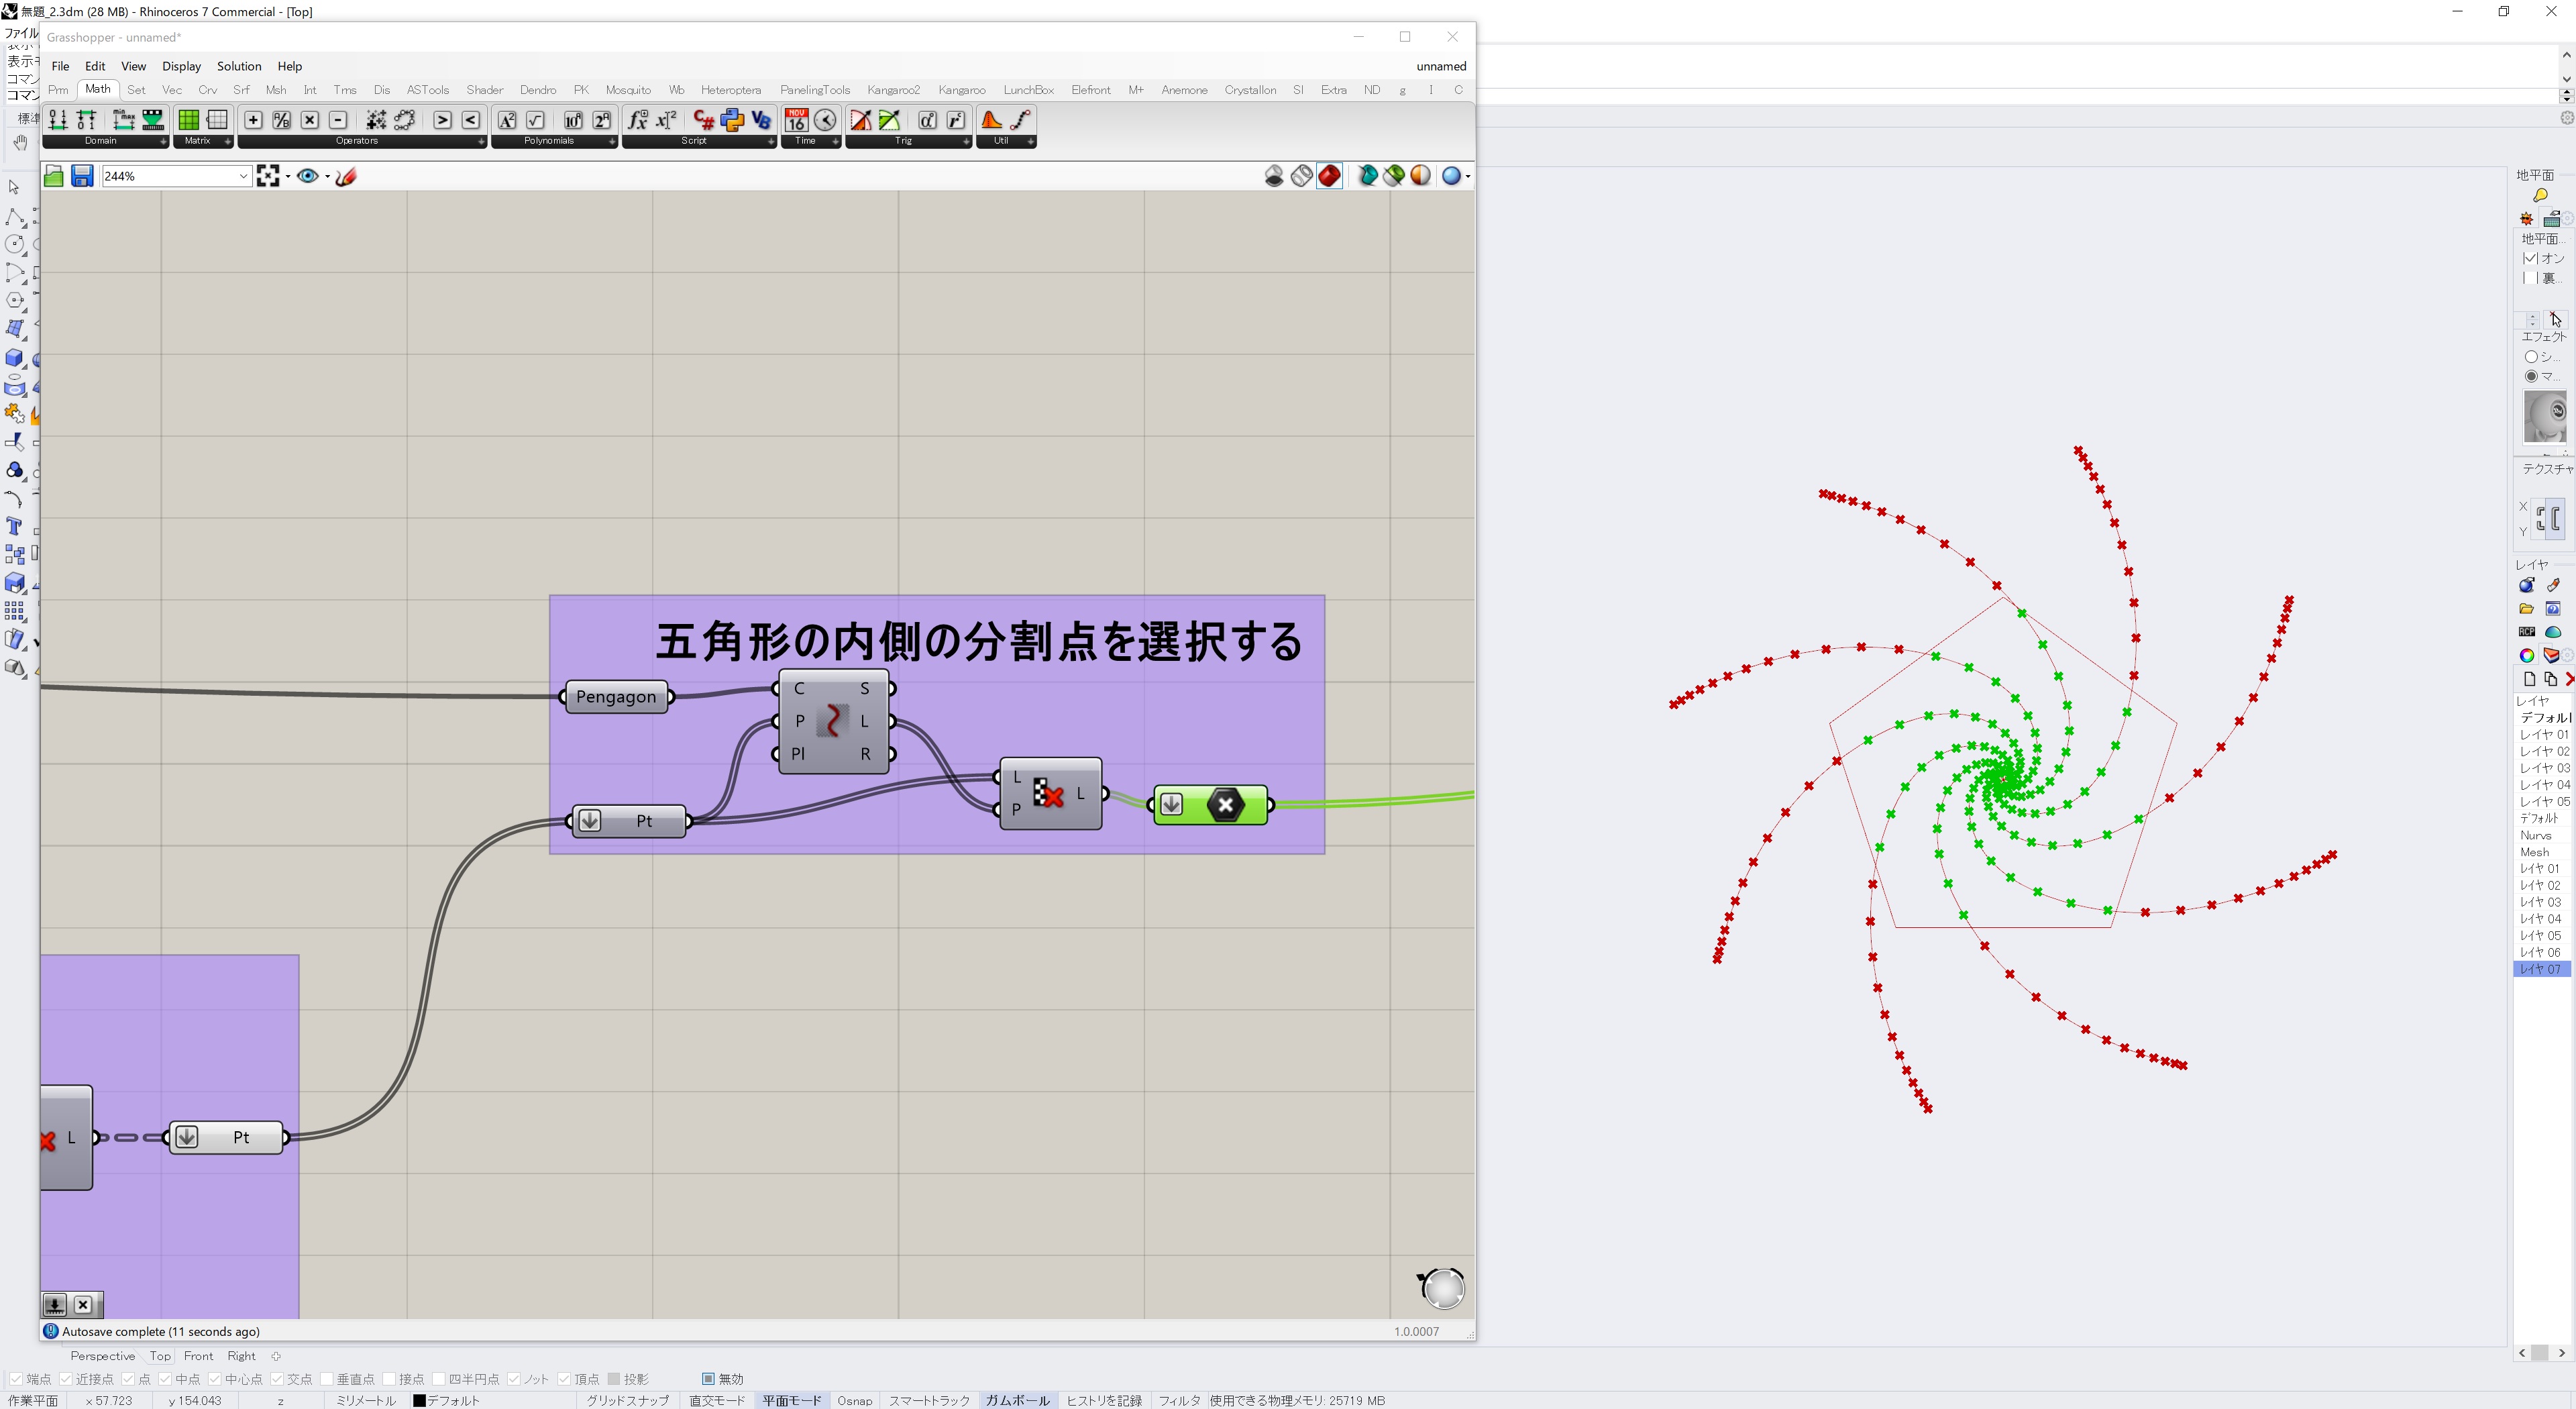The image size is (2576, 1409).
Task: Expand the Operators panel dropdown
Action: 481,141
